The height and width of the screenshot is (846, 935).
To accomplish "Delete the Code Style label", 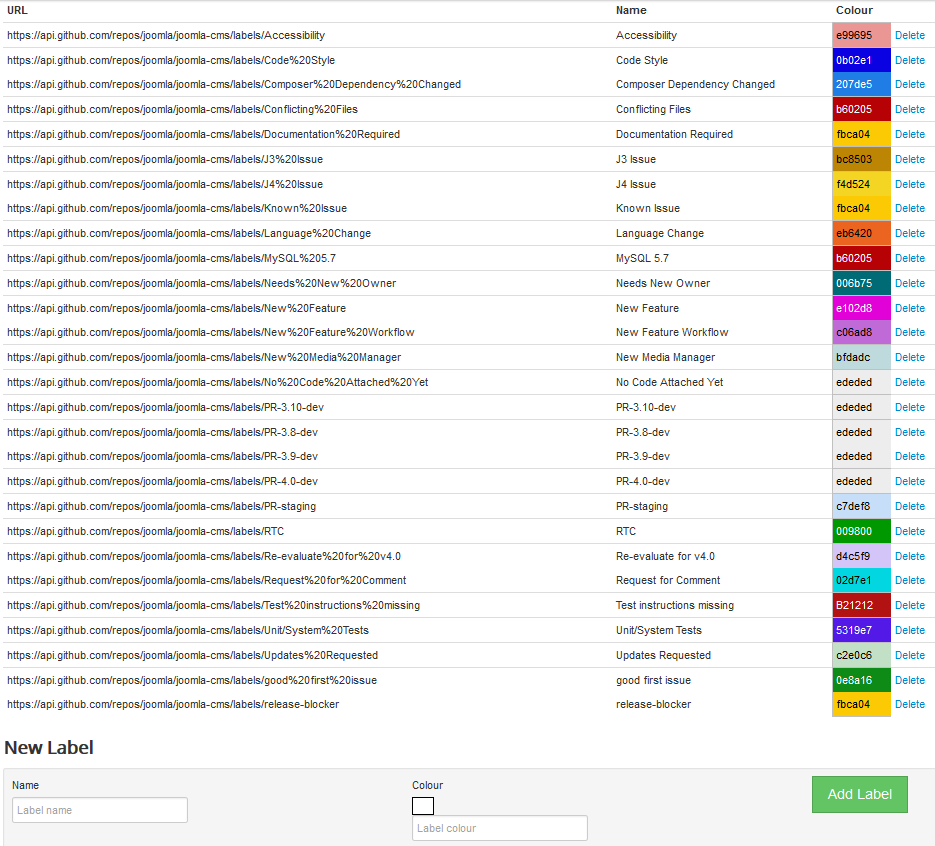I will [909, 60].
